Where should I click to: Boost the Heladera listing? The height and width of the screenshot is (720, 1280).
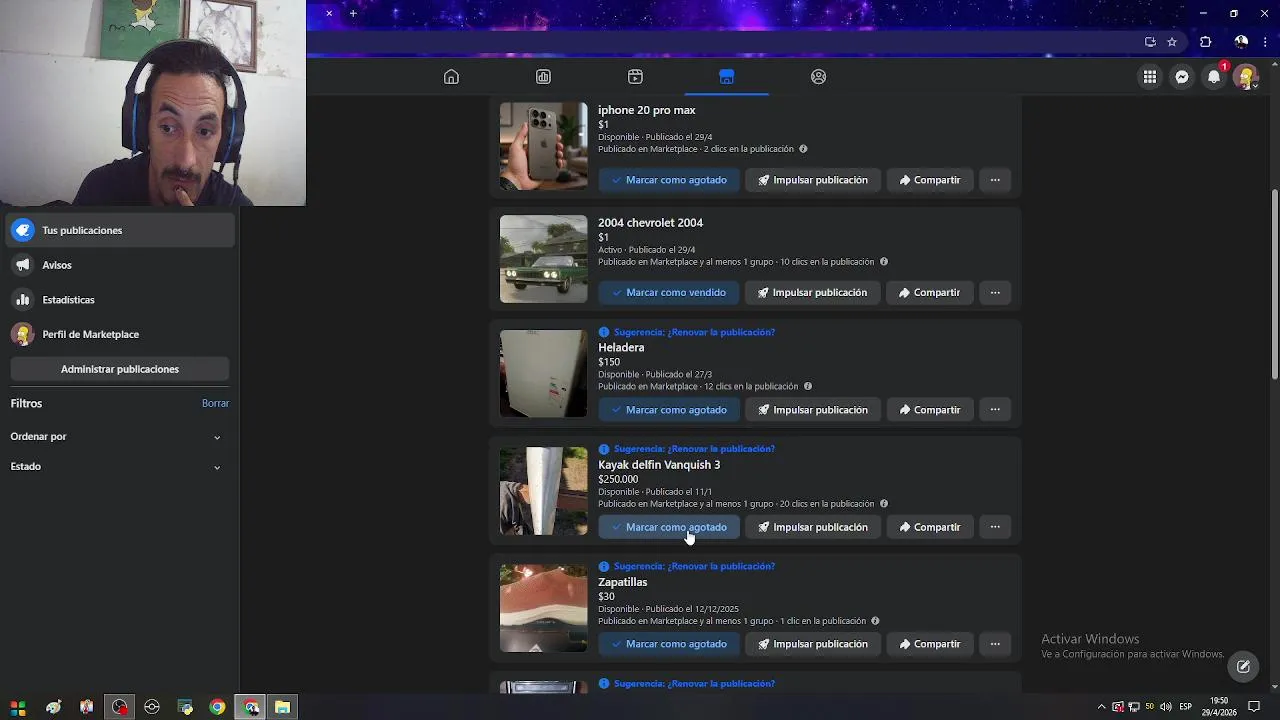click(x=813, y=410)
